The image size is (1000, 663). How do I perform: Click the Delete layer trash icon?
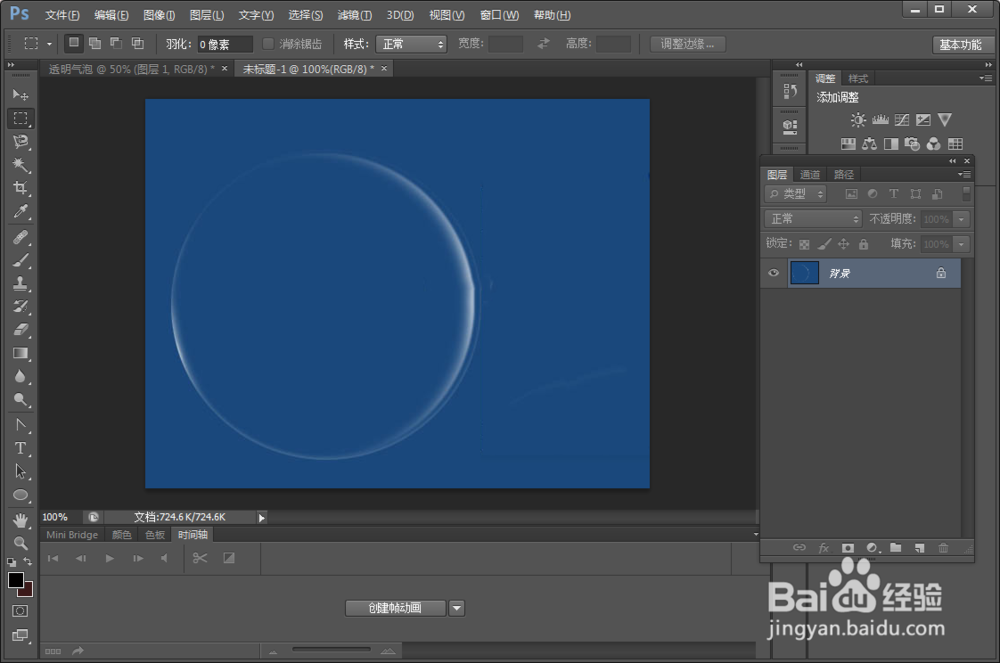[943, 548]
